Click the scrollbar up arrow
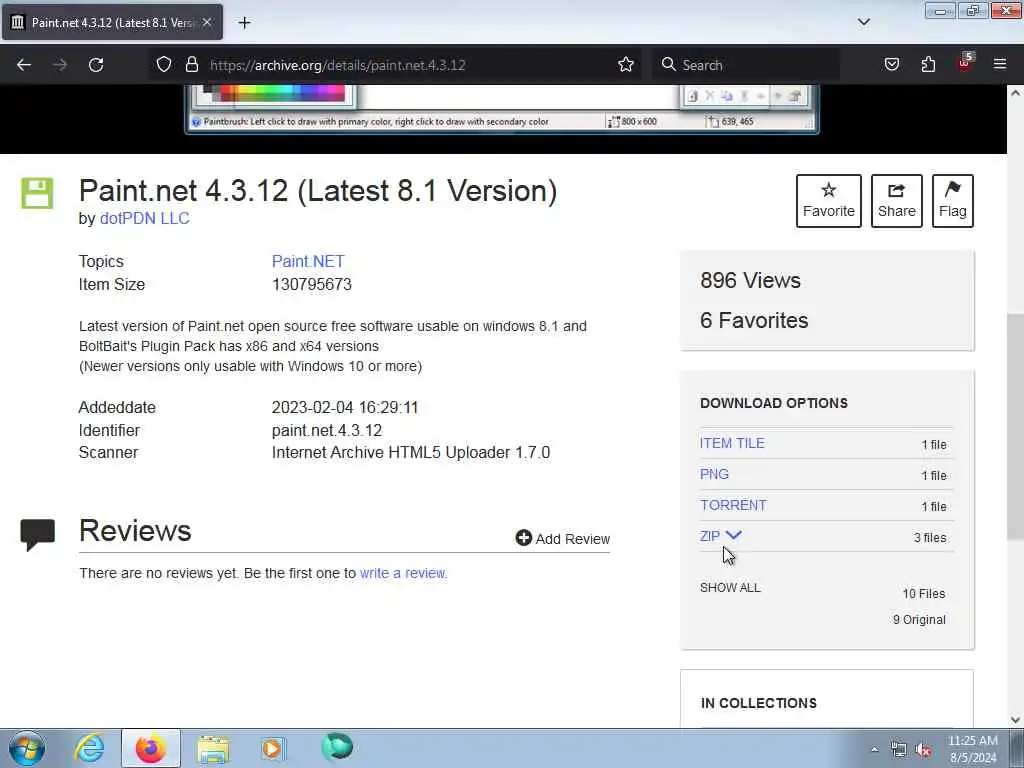Image resolution: width=1024 pixels, height=768 pixels. coord(1016,93)
